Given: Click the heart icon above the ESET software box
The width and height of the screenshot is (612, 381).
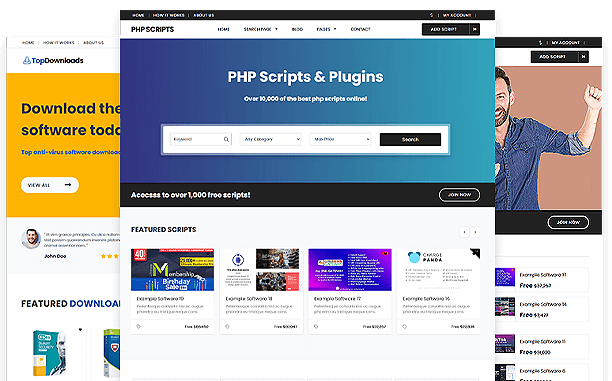Looking at the screenshot, I should tap(80, 330).
